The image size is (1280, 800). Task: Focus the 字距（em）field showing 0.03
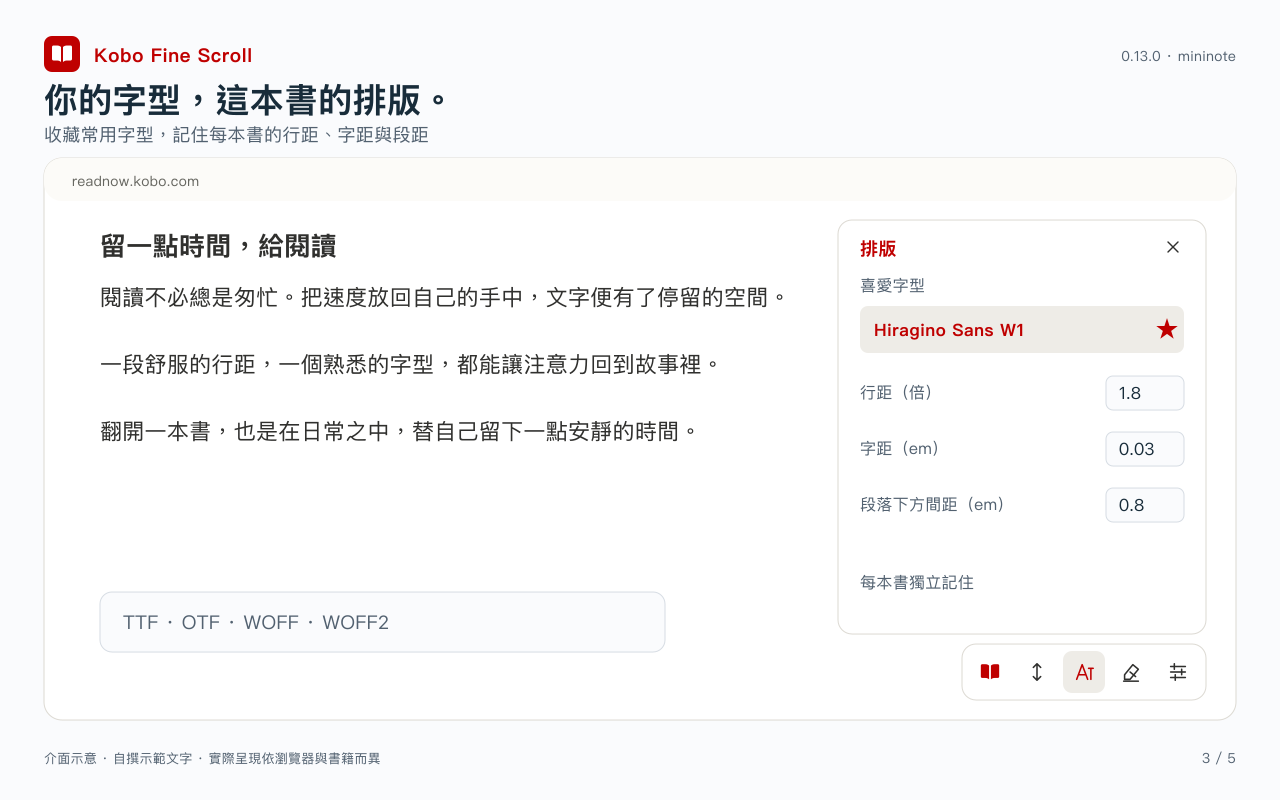(1145, 449)
